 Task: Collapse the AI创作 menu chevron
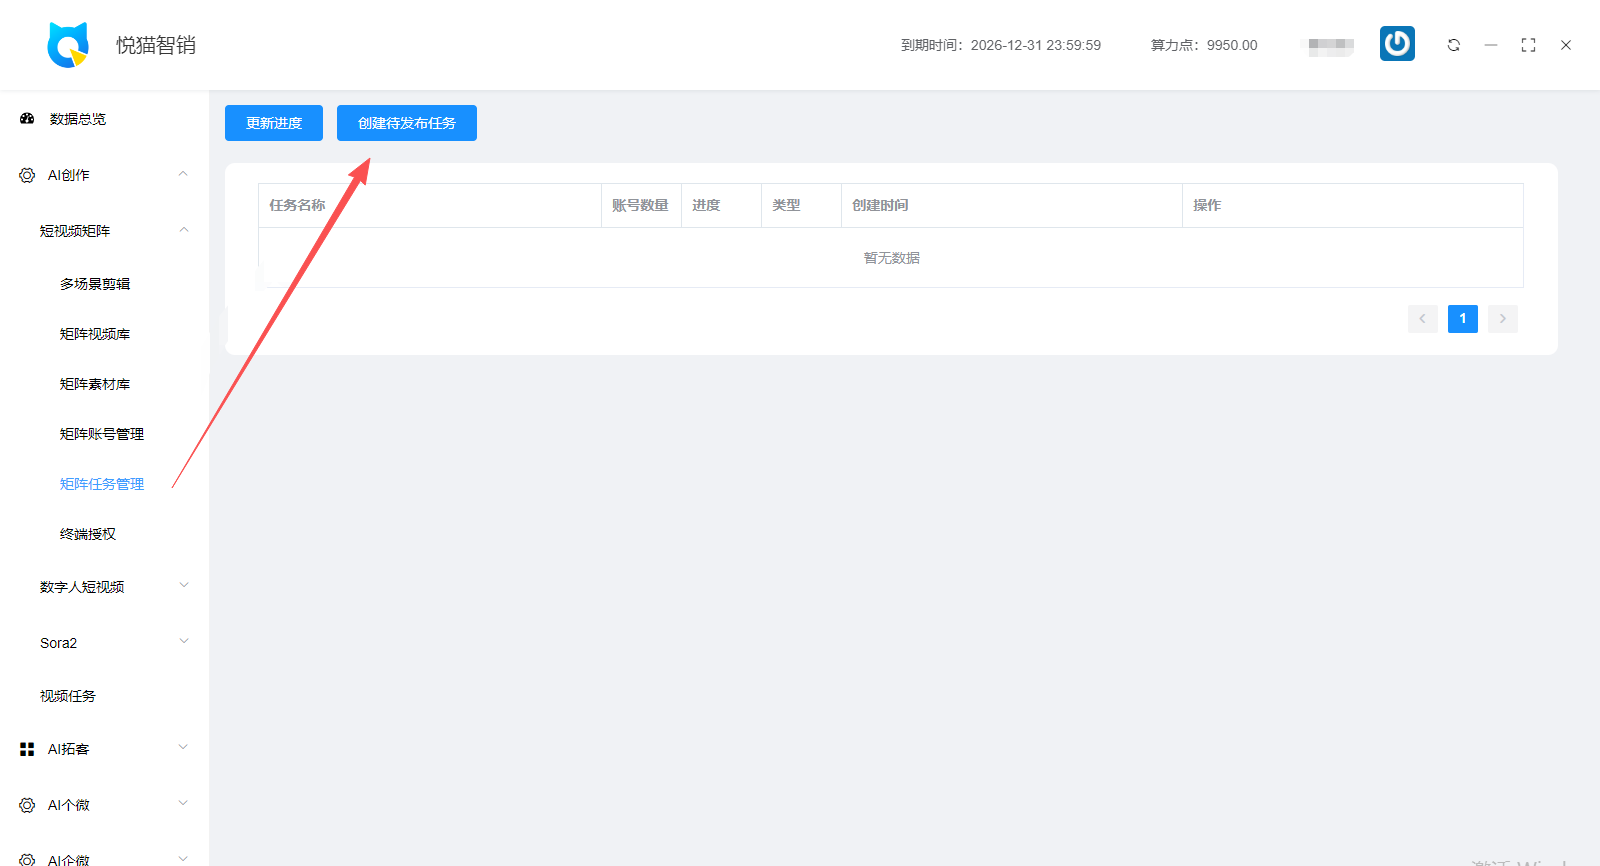tap(183, 174)
